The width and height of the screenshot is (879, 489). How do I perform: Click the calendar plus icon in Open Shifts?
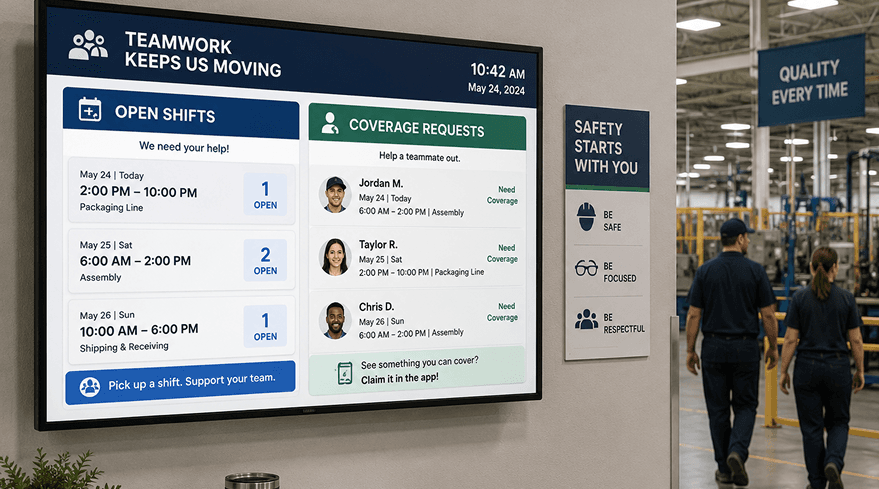tap(90, 109)
